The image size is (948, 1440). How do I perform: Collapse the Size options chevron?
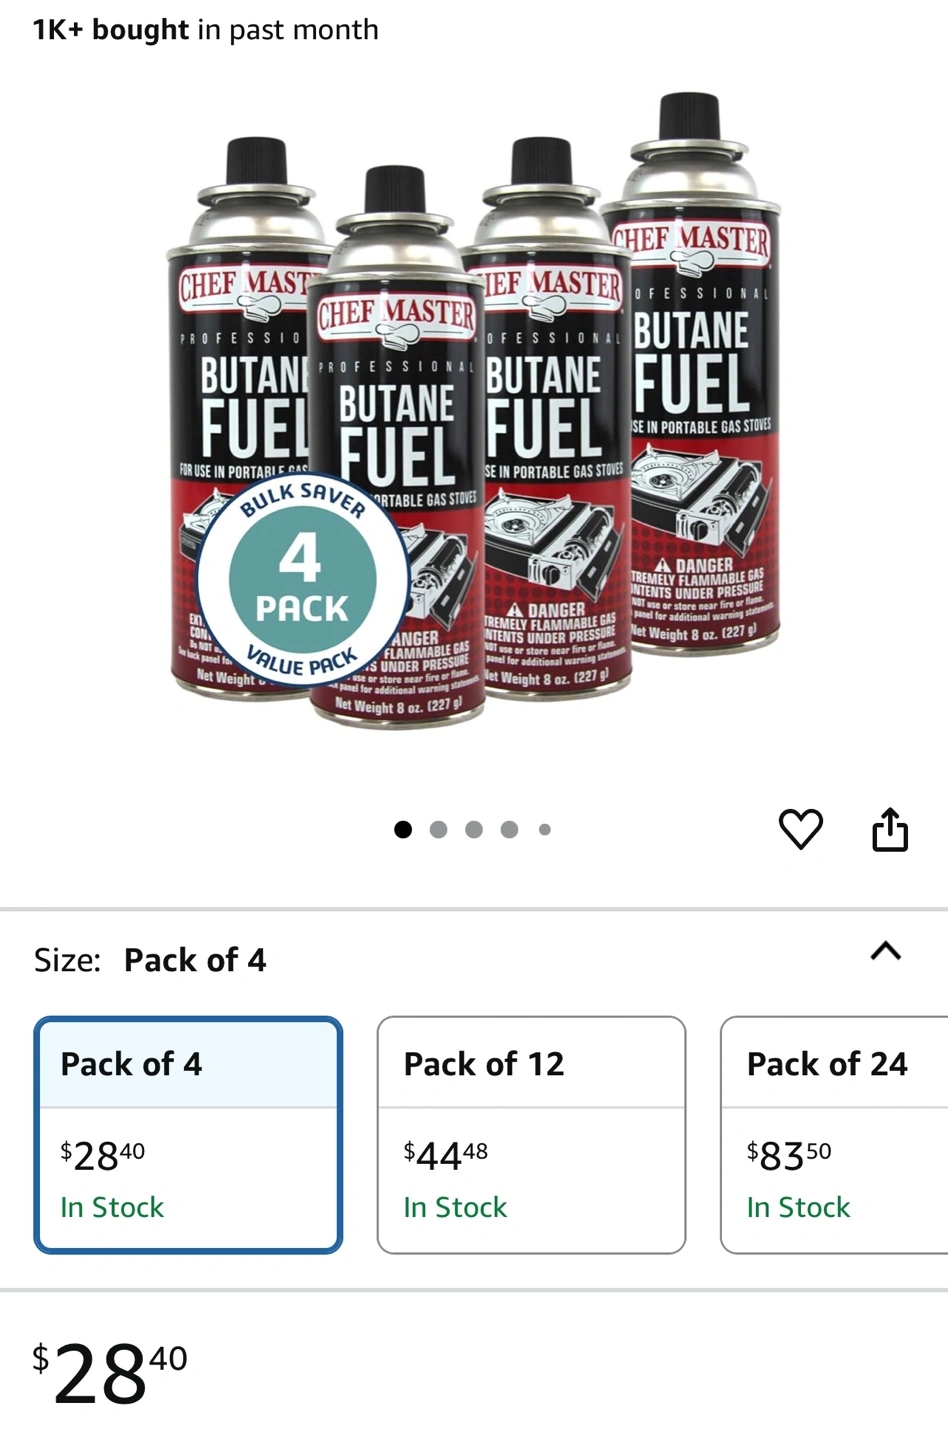(x=886, y=951)
